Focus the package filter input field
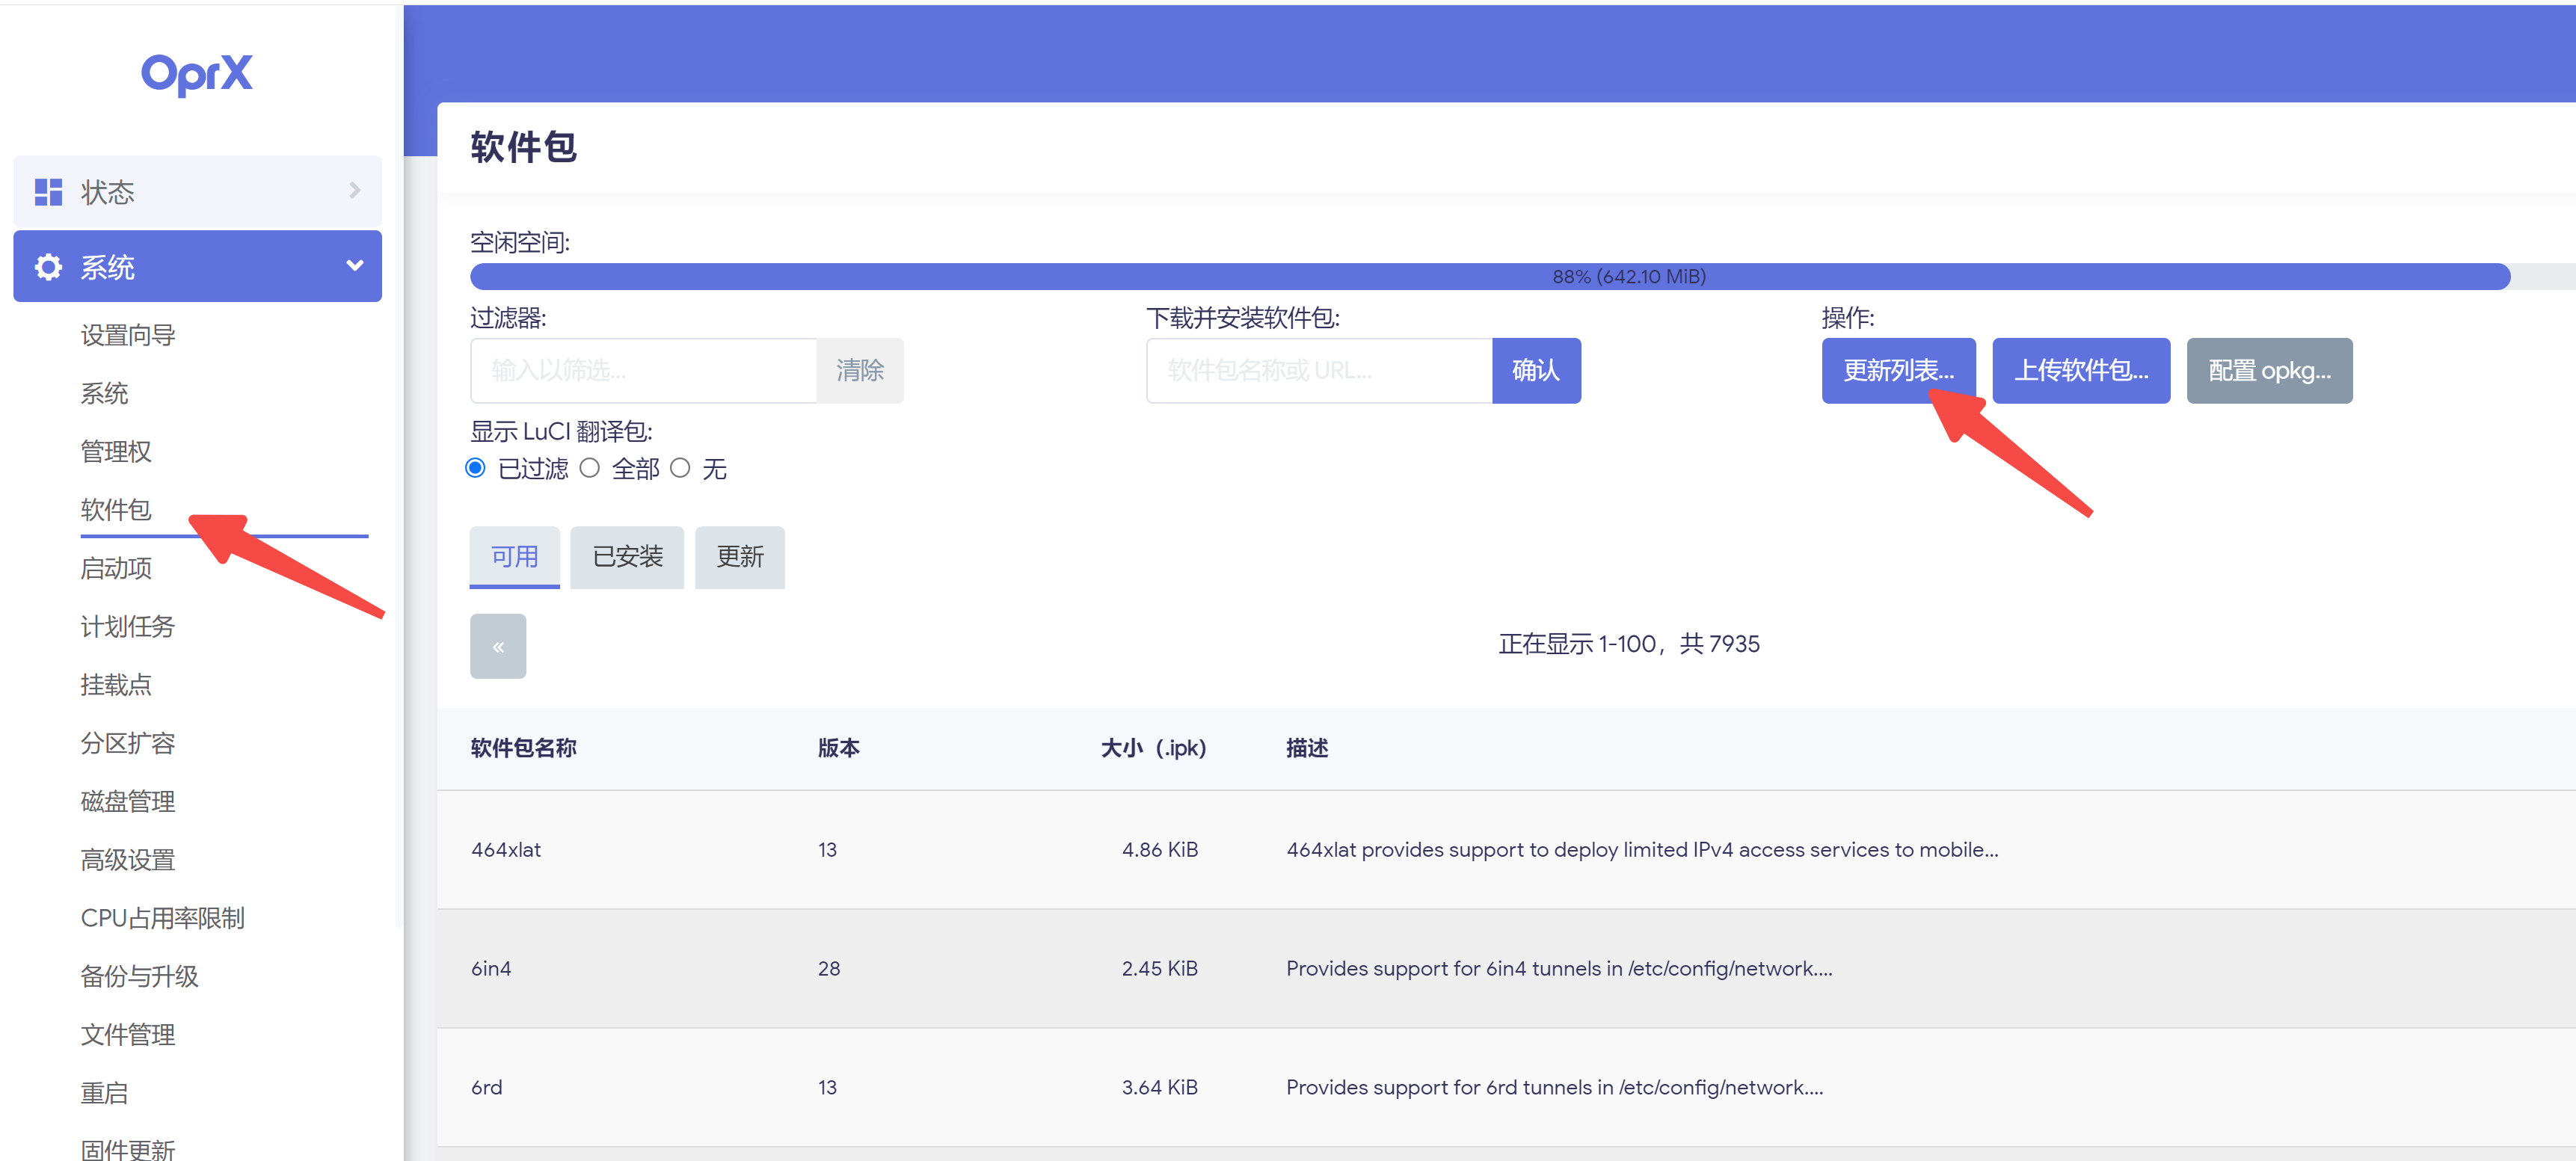The image size is (2576, 1161). point(643,371)
